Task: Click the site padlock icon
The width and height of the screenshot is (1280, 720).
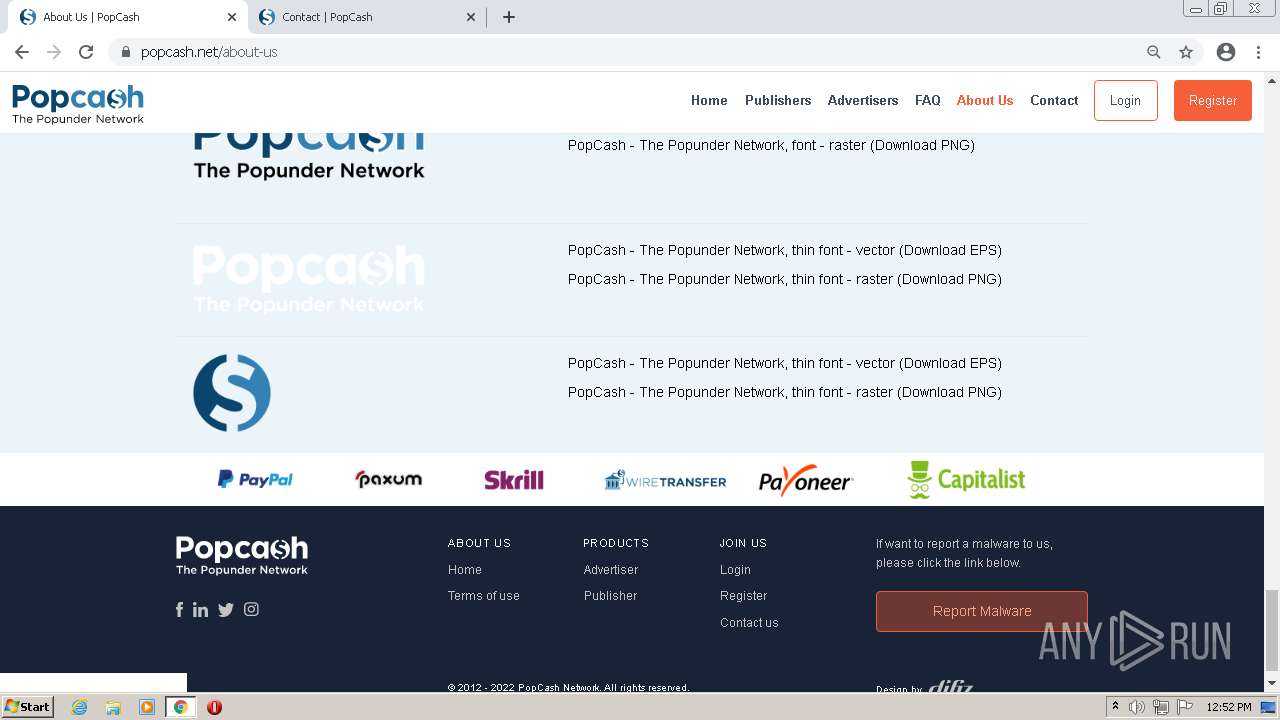Action: (125, 52)
